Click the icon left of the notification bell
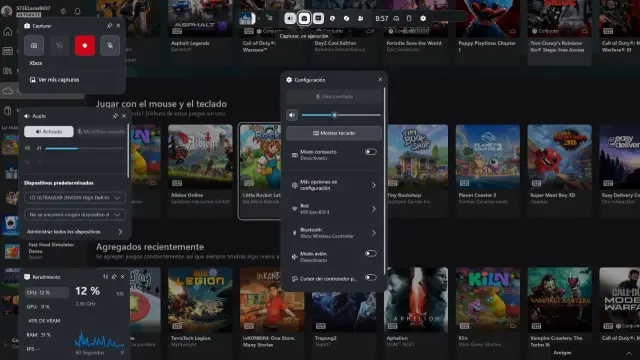The image size is (640, 360). coord(63,11)
